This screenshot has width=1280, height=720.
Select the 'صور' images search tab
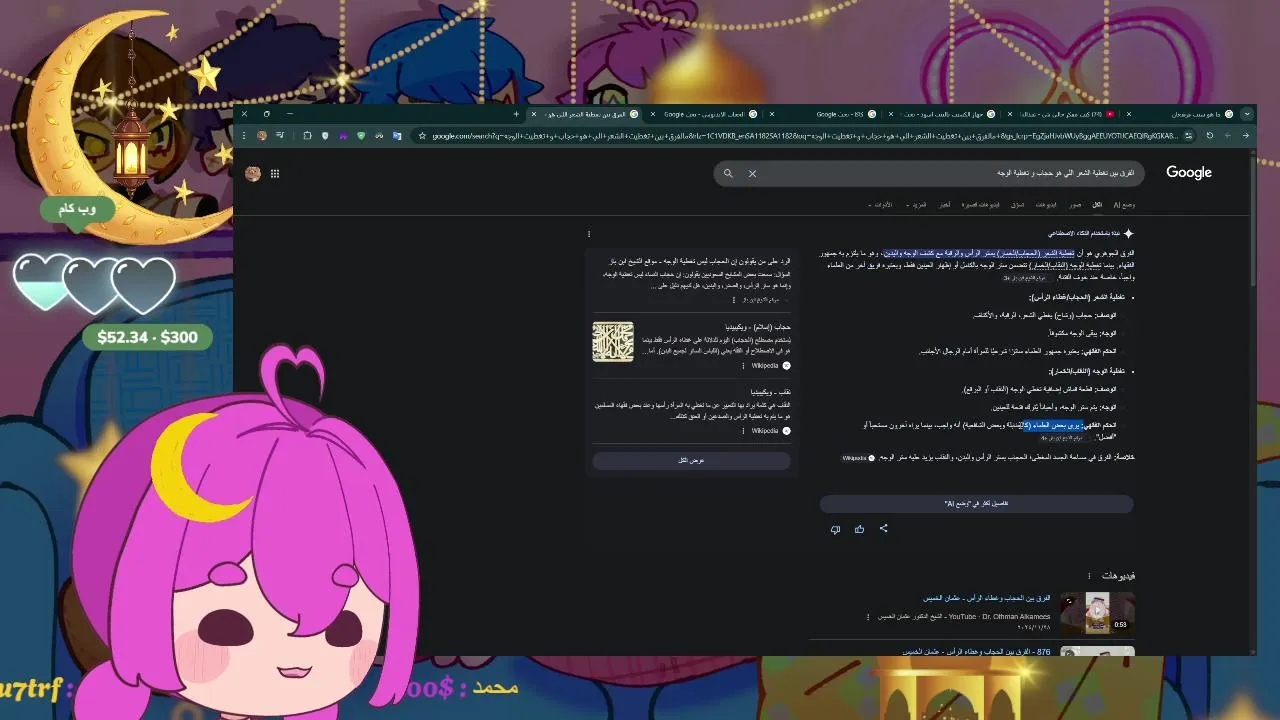[1075, 205]
